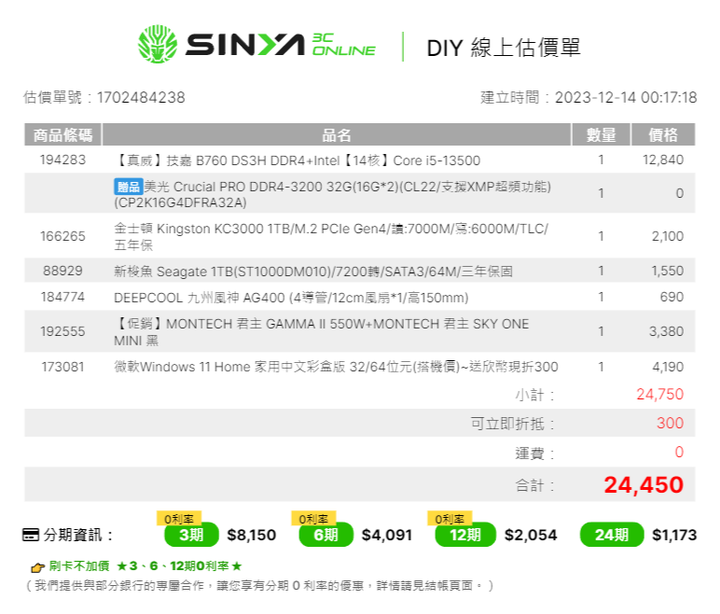Click the DIY 線上估價單 title
720x614 pixels.
point(504,47)
